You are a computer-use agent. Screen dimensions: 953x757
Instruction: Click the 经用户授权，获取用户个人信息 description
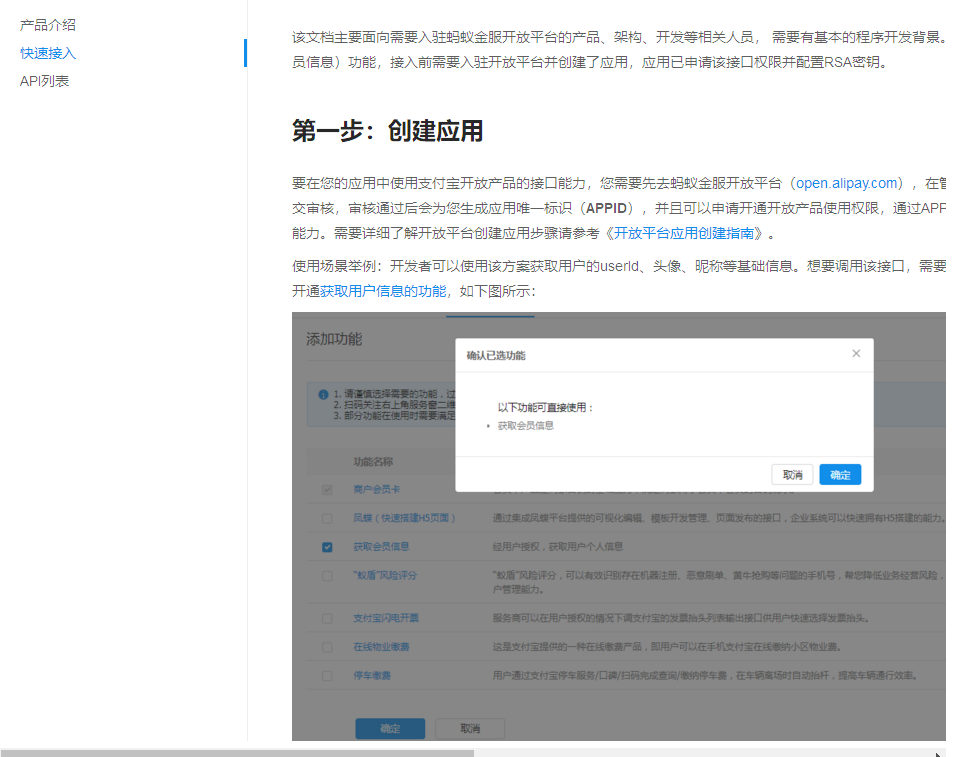point(557,546)
